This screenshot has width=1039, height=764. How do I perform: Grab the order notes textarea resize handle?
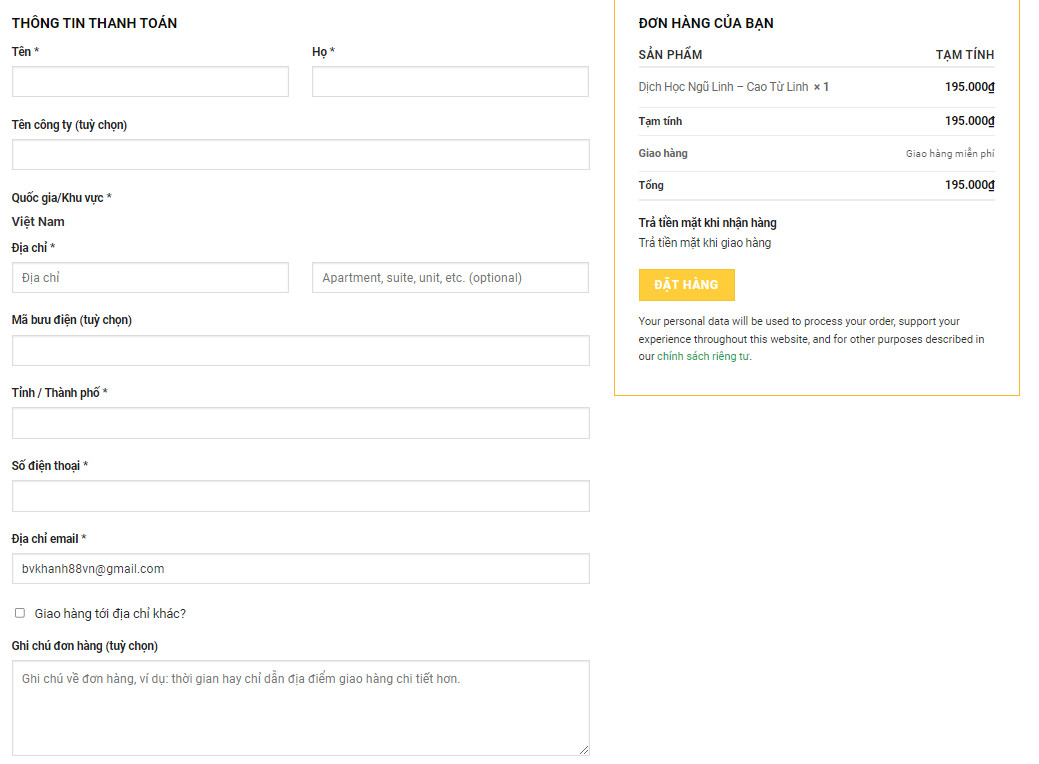[x=583, y=749]
